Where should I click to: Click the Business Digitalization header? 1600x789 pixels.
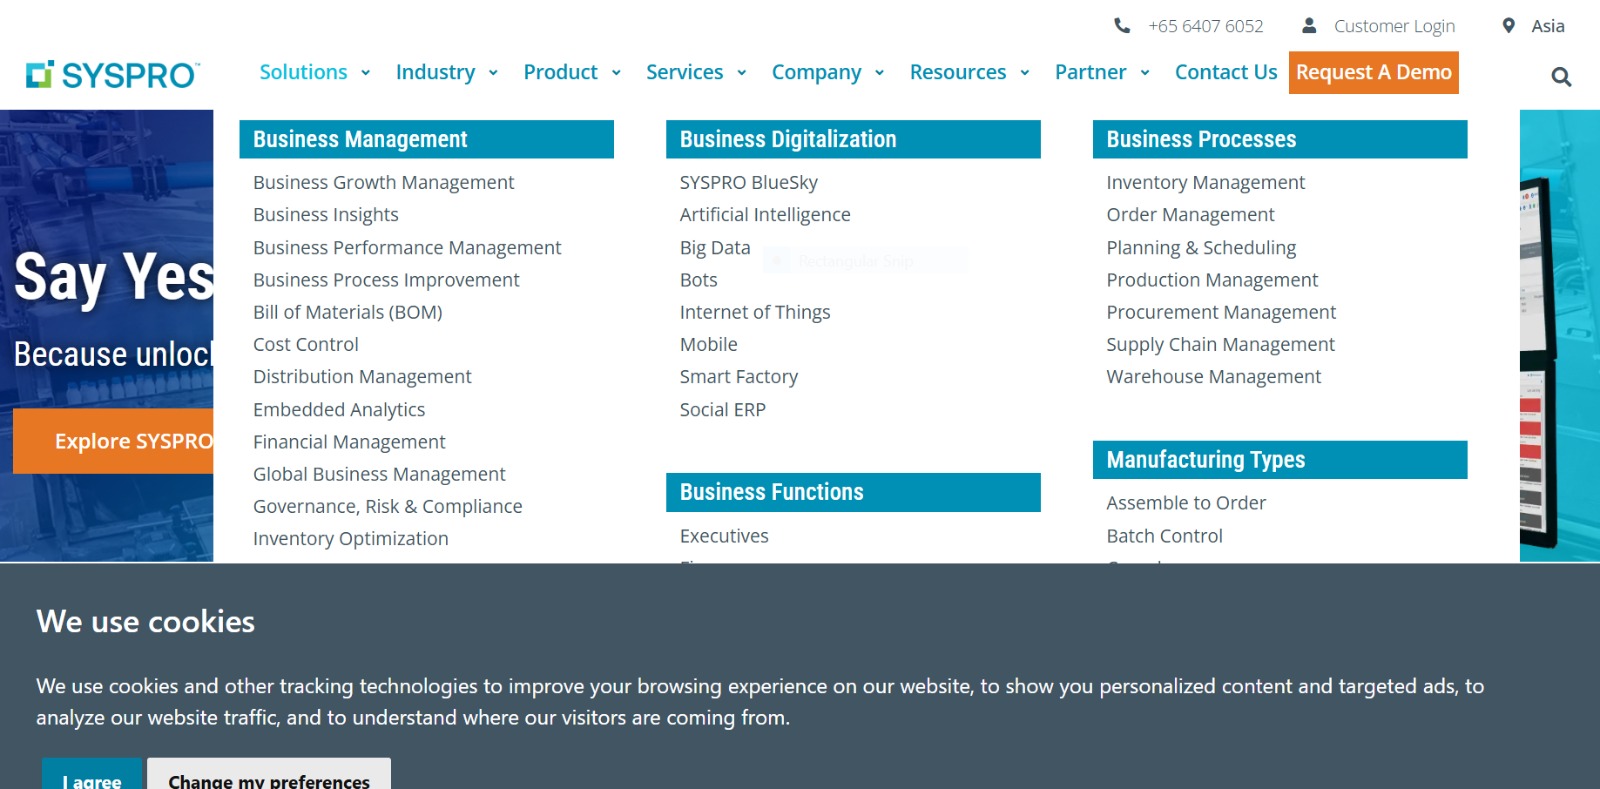coord(853,139)
